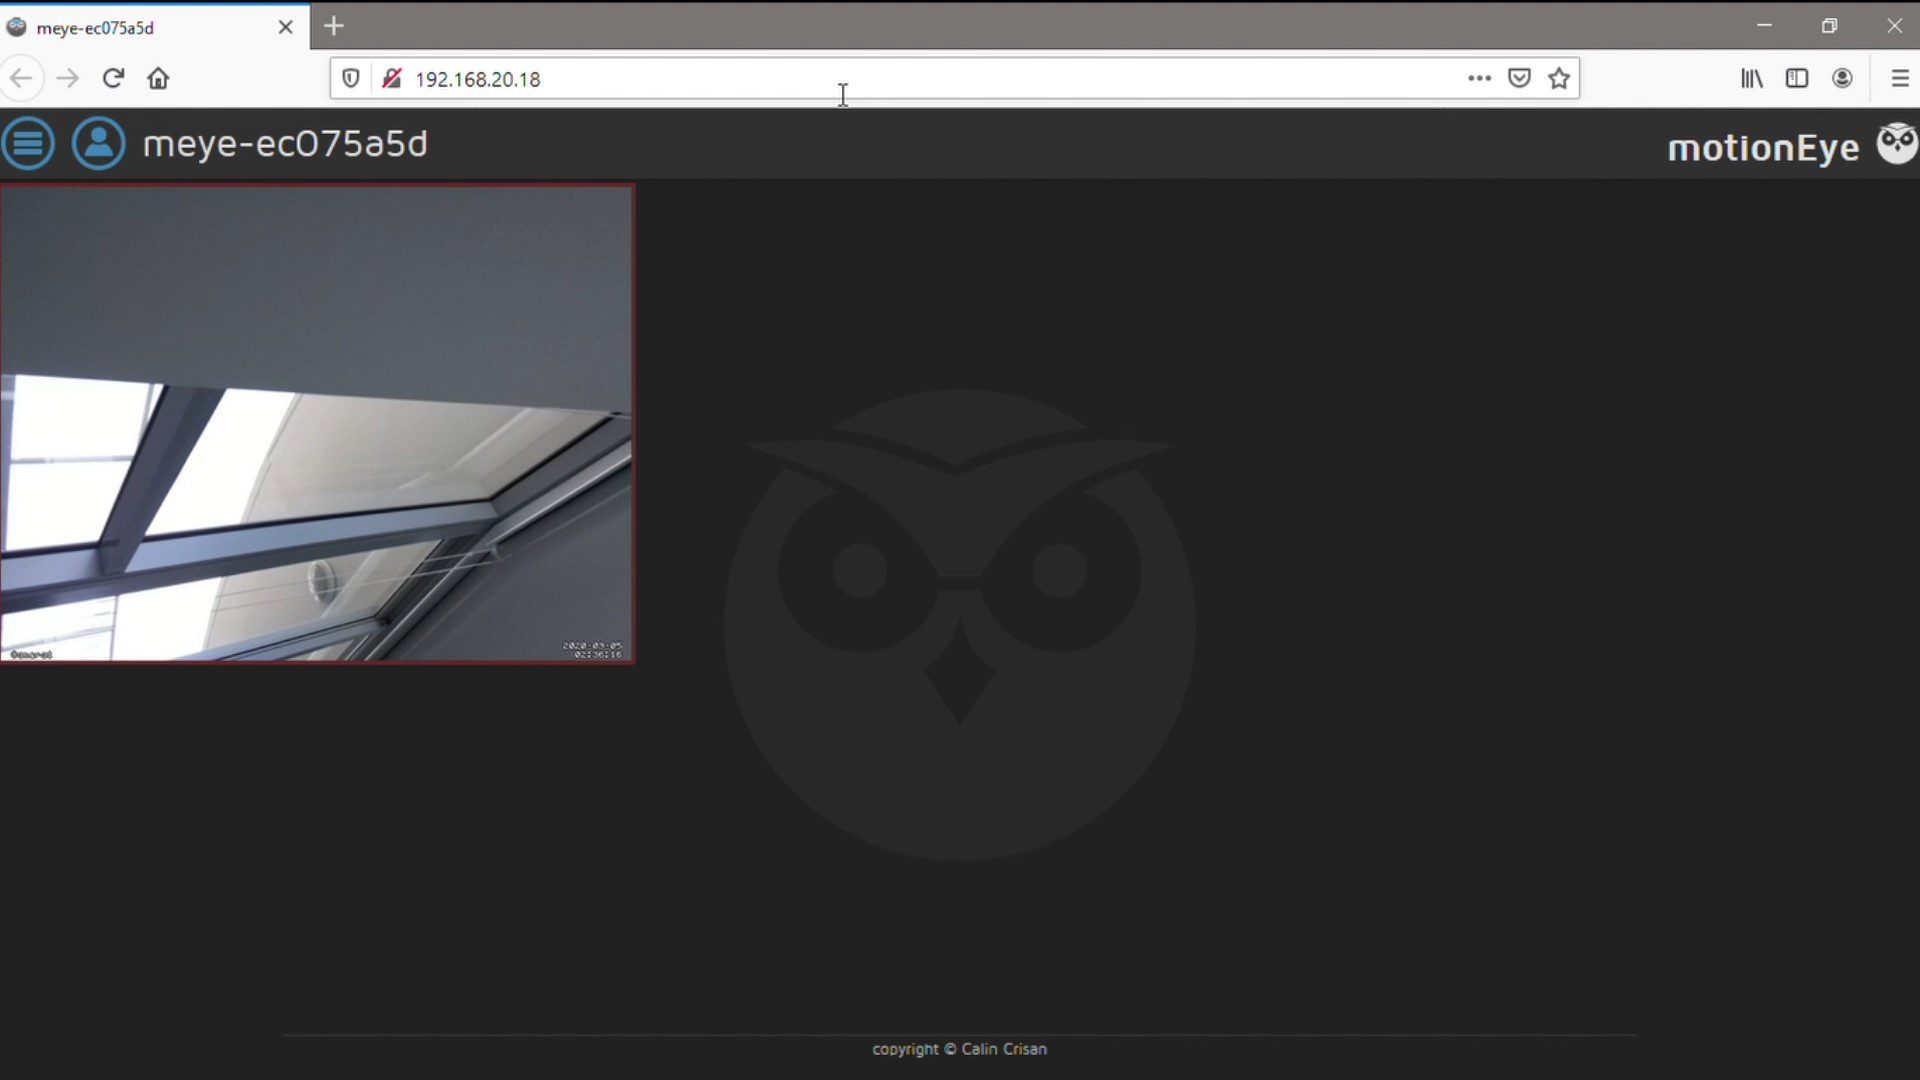This screenshot has height=1080, width=1920.
Task: Bookmark this page with star
Action: (1559, 78)
